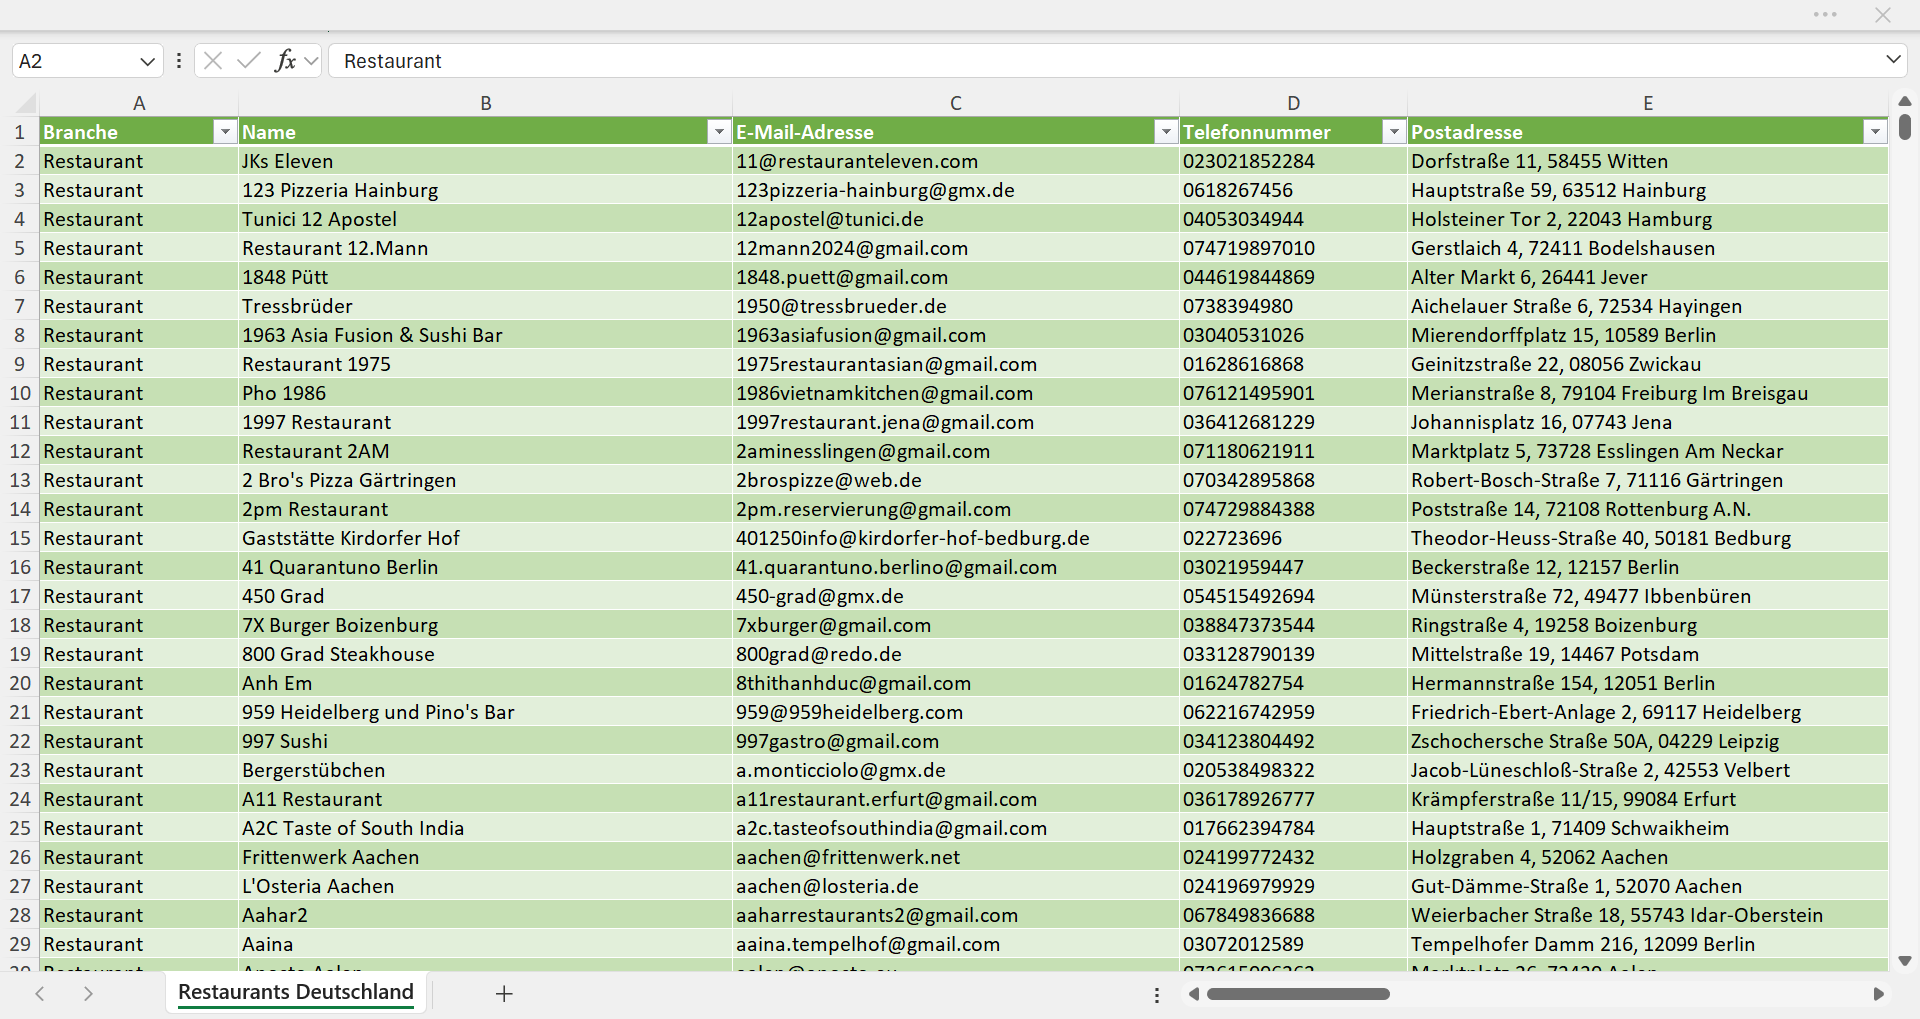Select address Krämpferstraße 11/15, 99084 Erfurt
Viewport: 1920px width, 1019px height.
tap(1648, 799)
